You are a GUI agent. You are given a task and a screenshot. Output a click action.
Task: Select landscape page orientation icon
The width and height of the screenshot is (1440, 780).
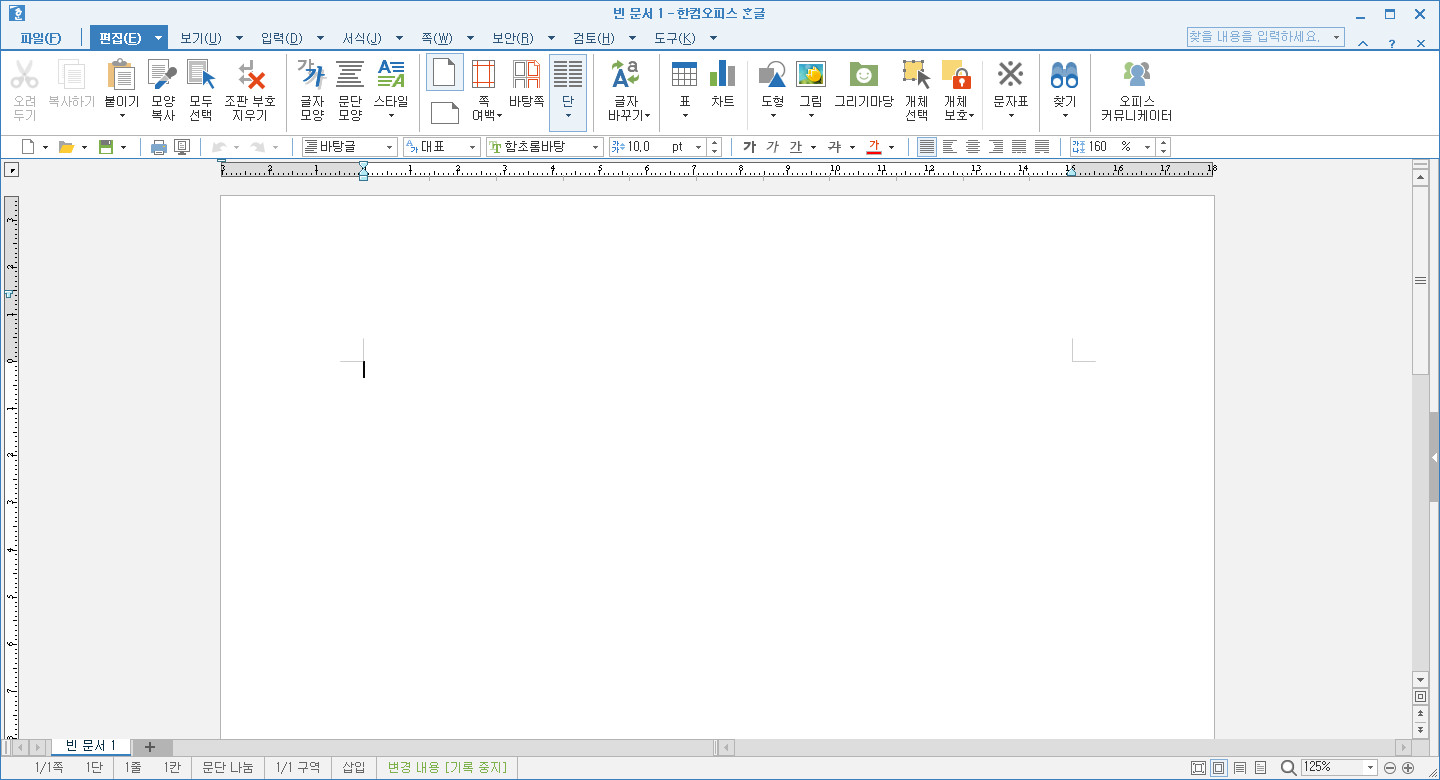445,112
